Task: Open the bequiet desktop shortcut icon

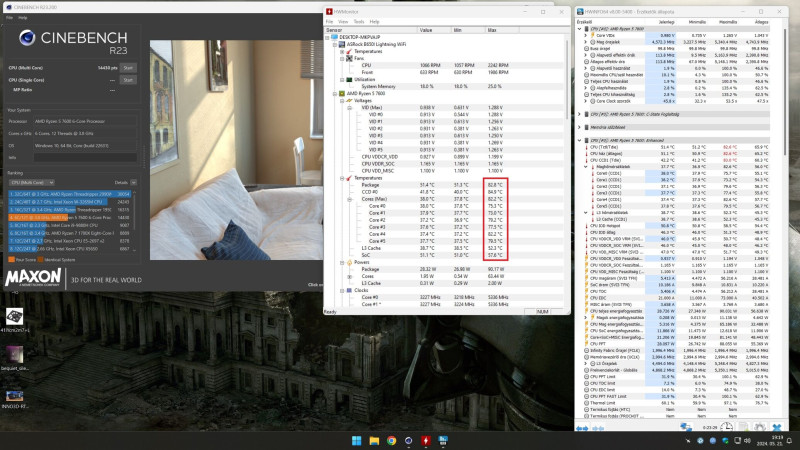Action: 14,355
